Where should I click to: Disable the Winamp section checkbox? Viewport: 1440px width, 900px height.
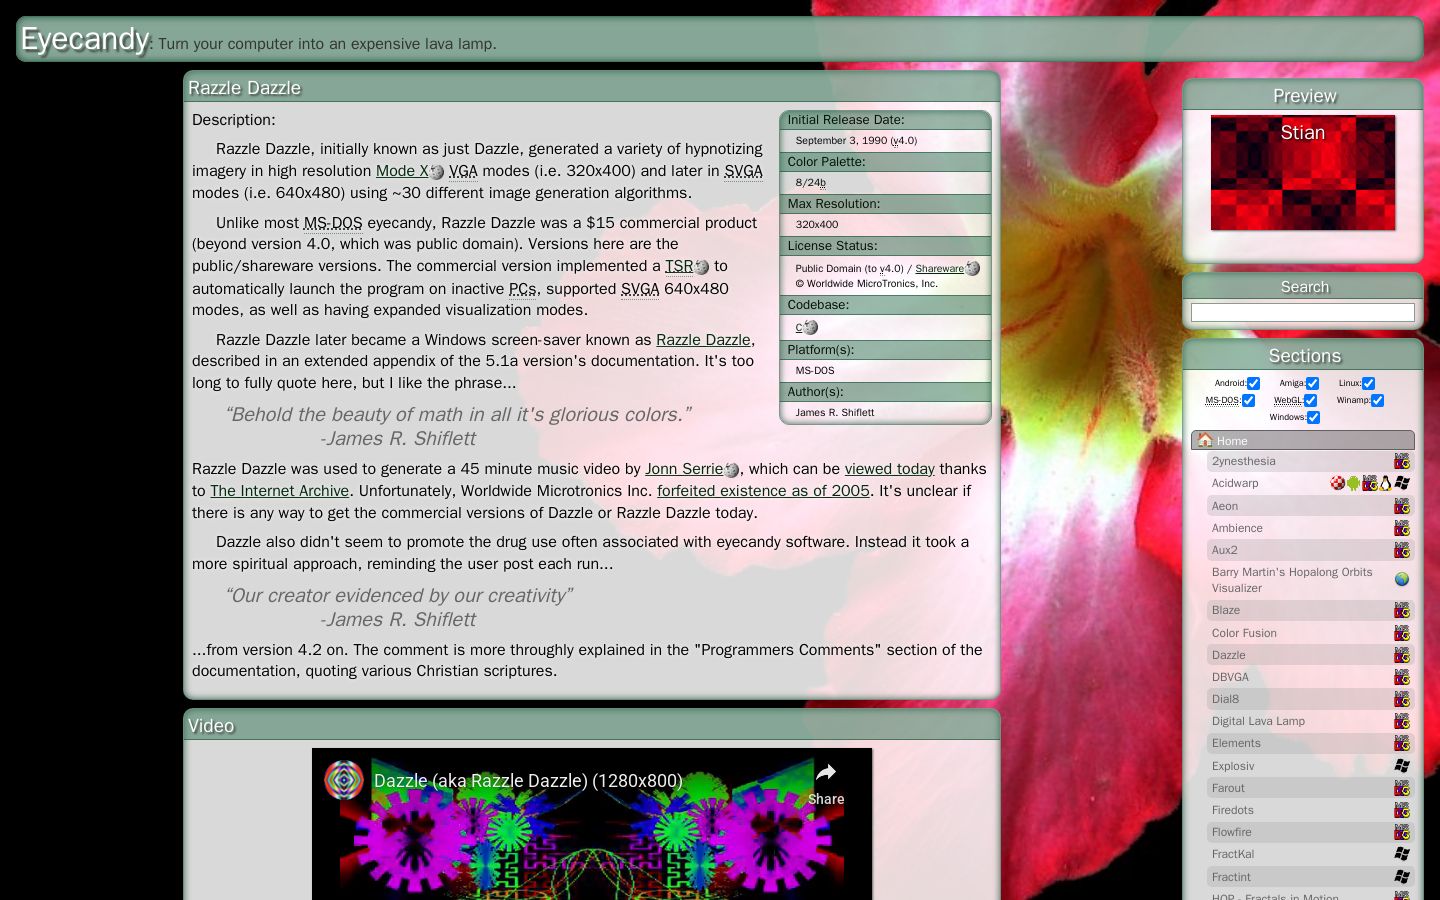coord(1377,400)
